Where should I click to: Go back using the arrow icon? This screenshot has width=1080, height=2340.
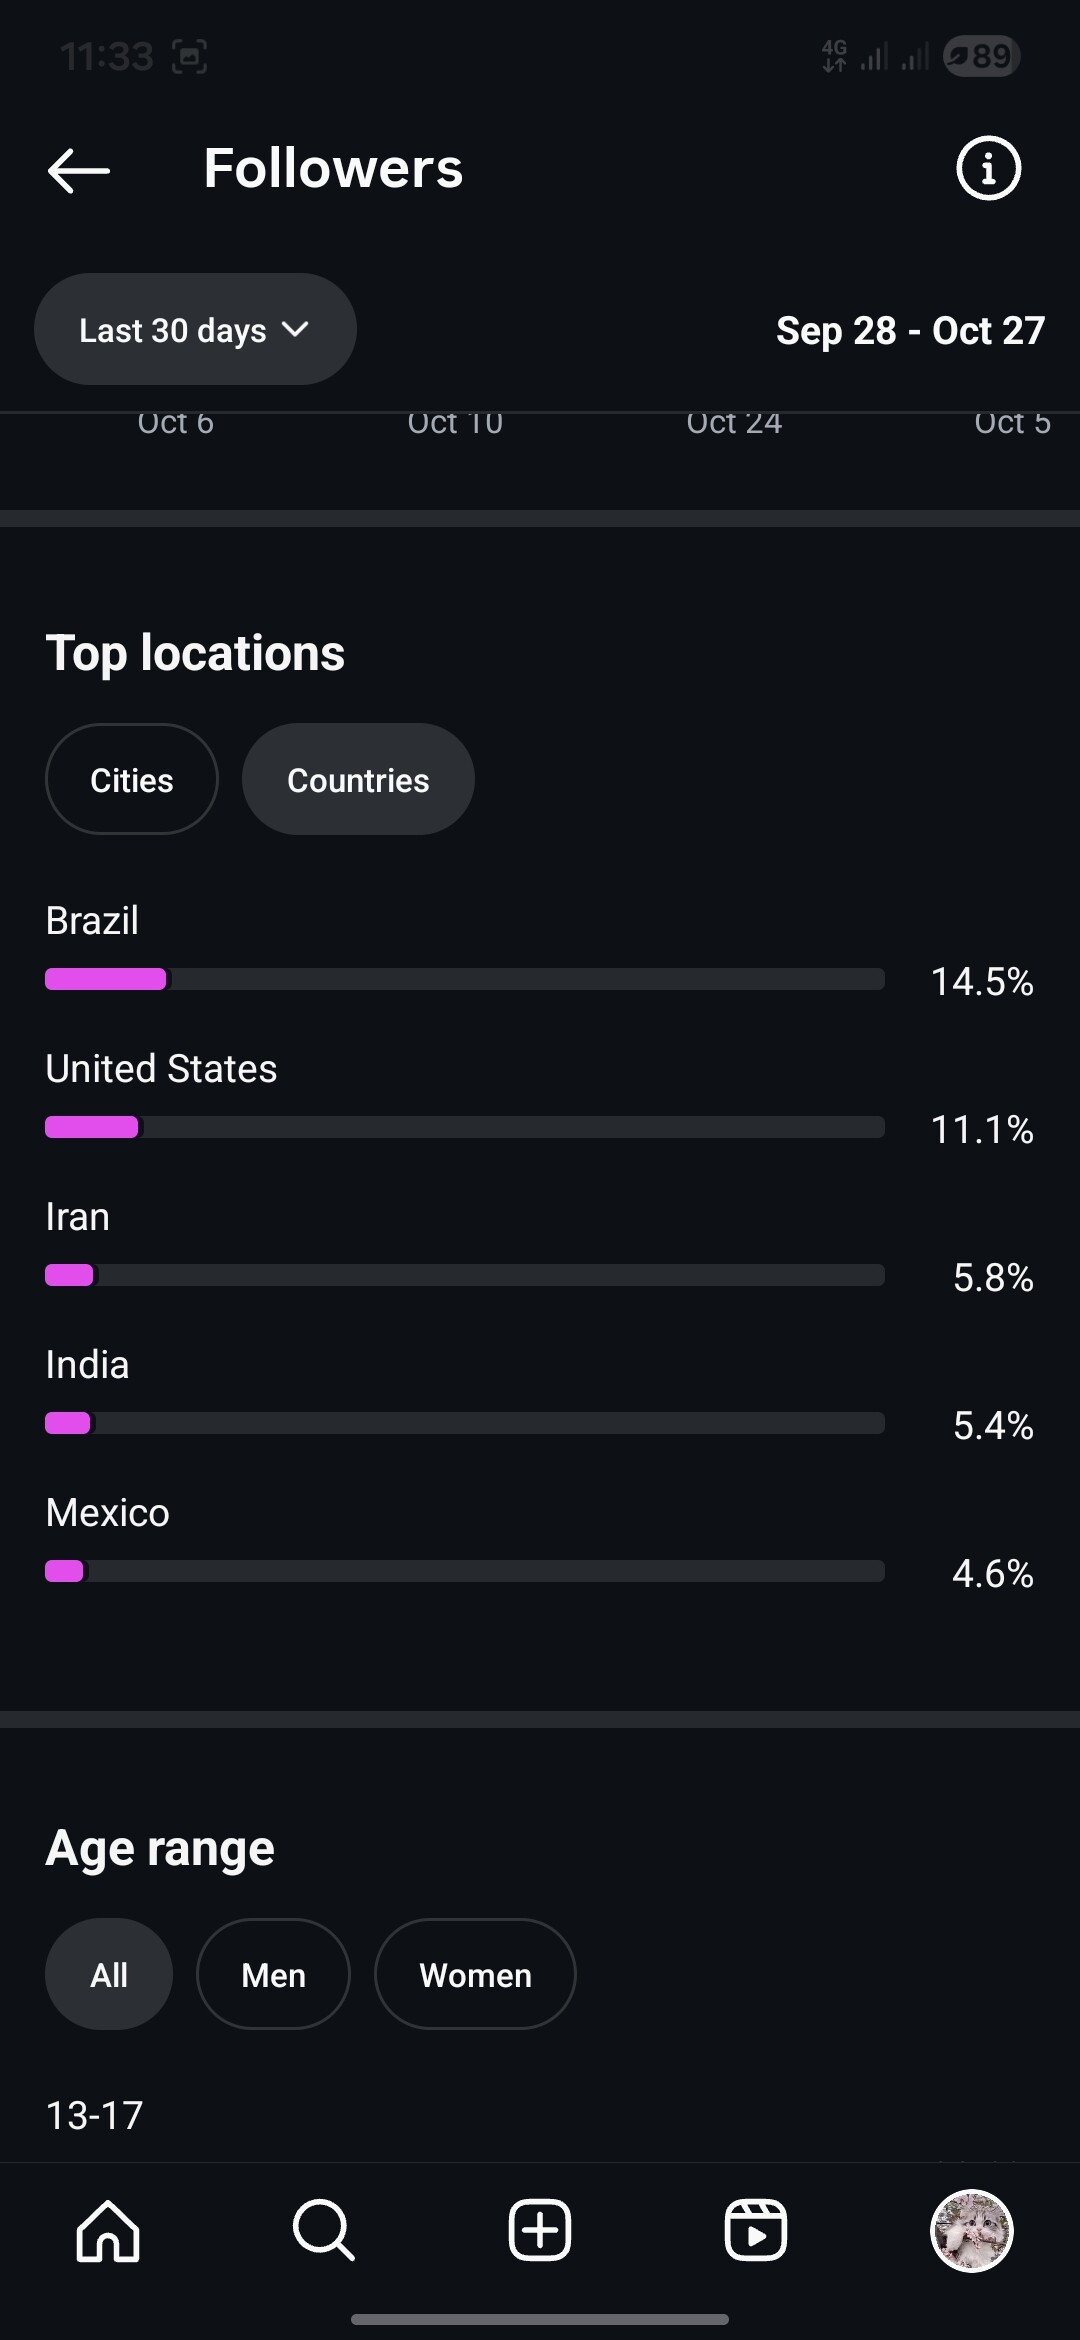click(79, 170)
